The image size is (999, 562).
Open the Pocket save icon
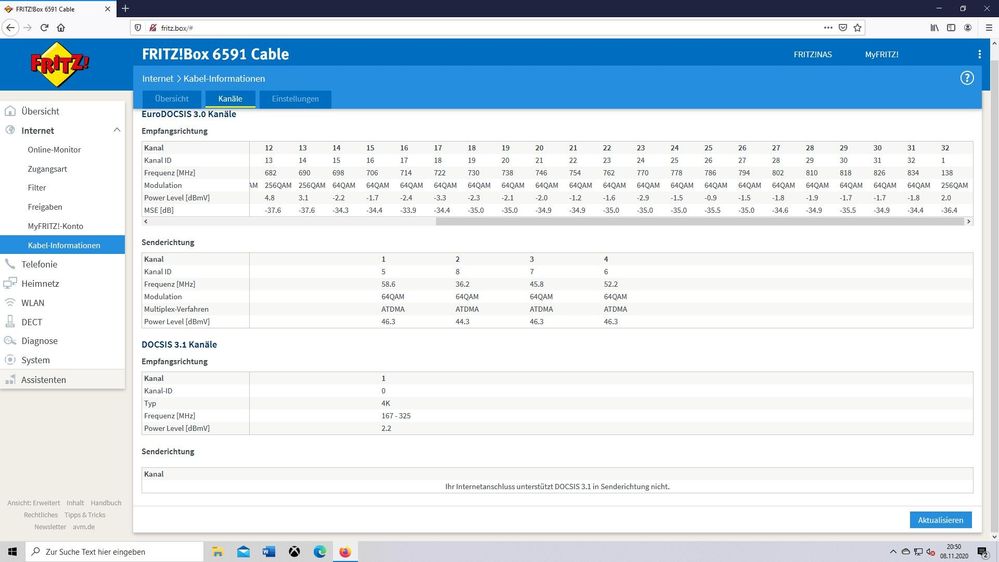tap(843, 27)
